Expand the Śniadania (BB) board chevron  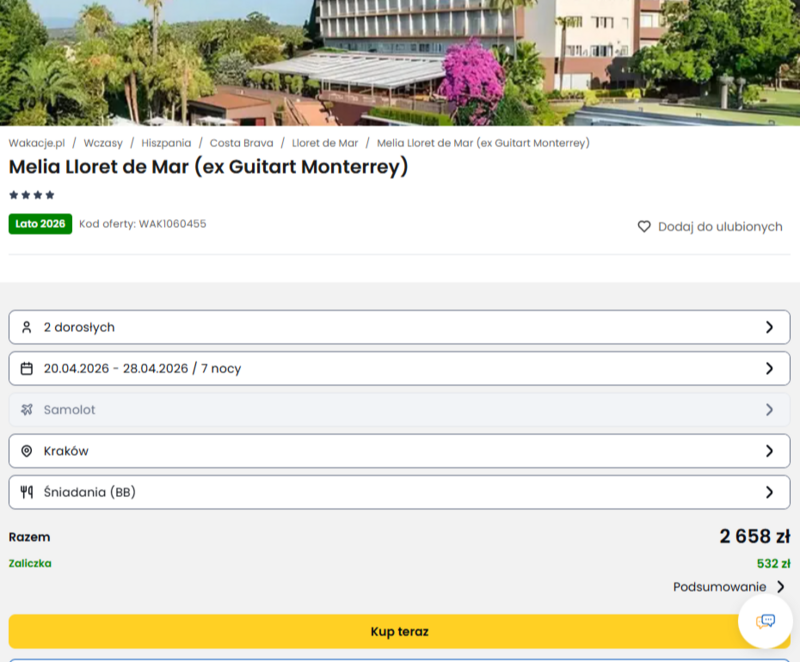pos(769,492)
